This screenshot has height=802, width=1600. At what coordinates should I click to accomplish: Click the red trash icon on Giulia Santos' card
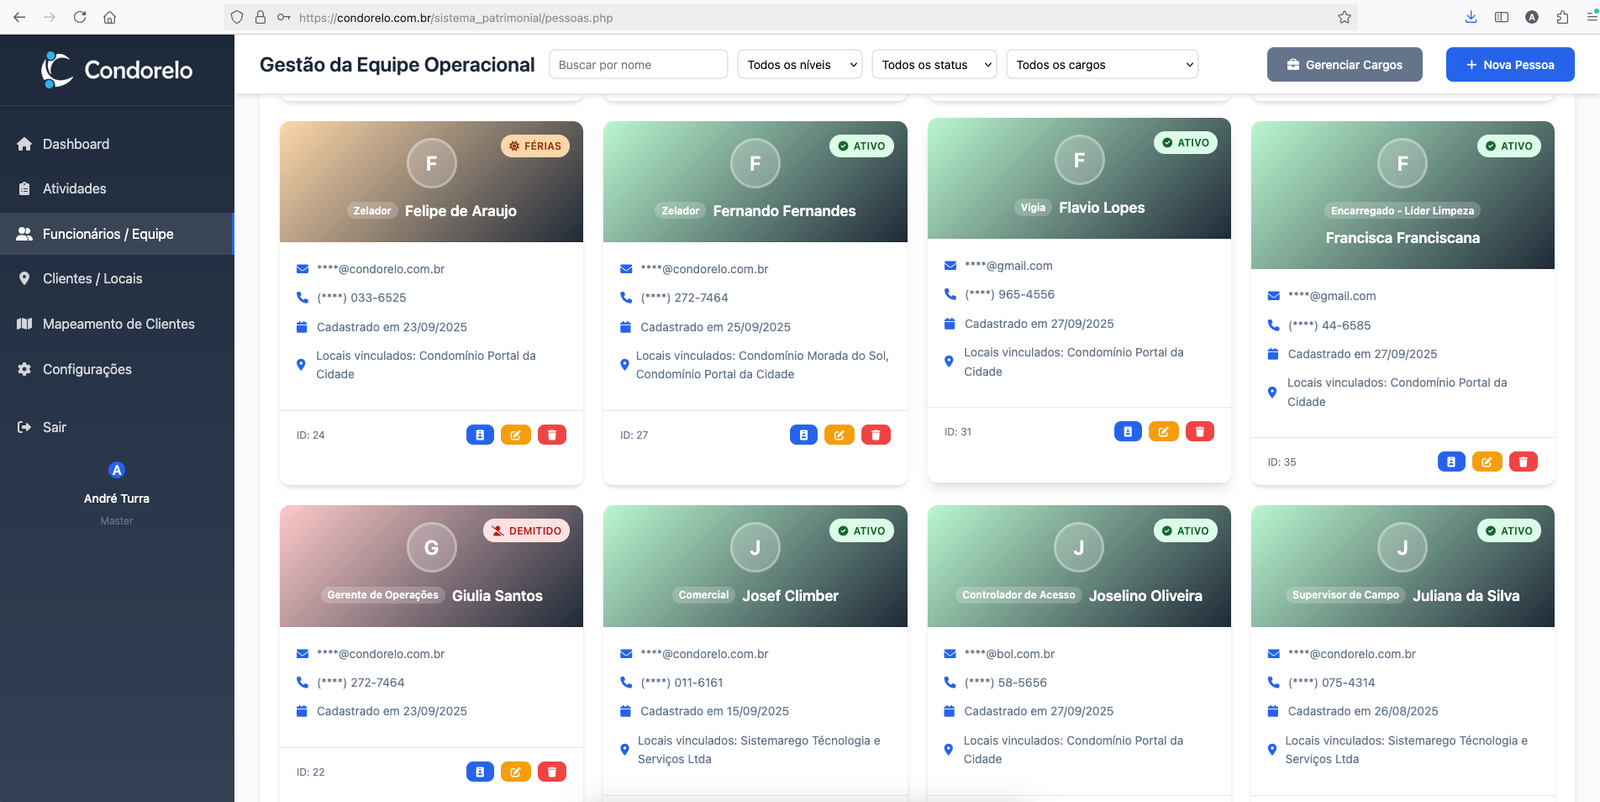click(552, 772)
